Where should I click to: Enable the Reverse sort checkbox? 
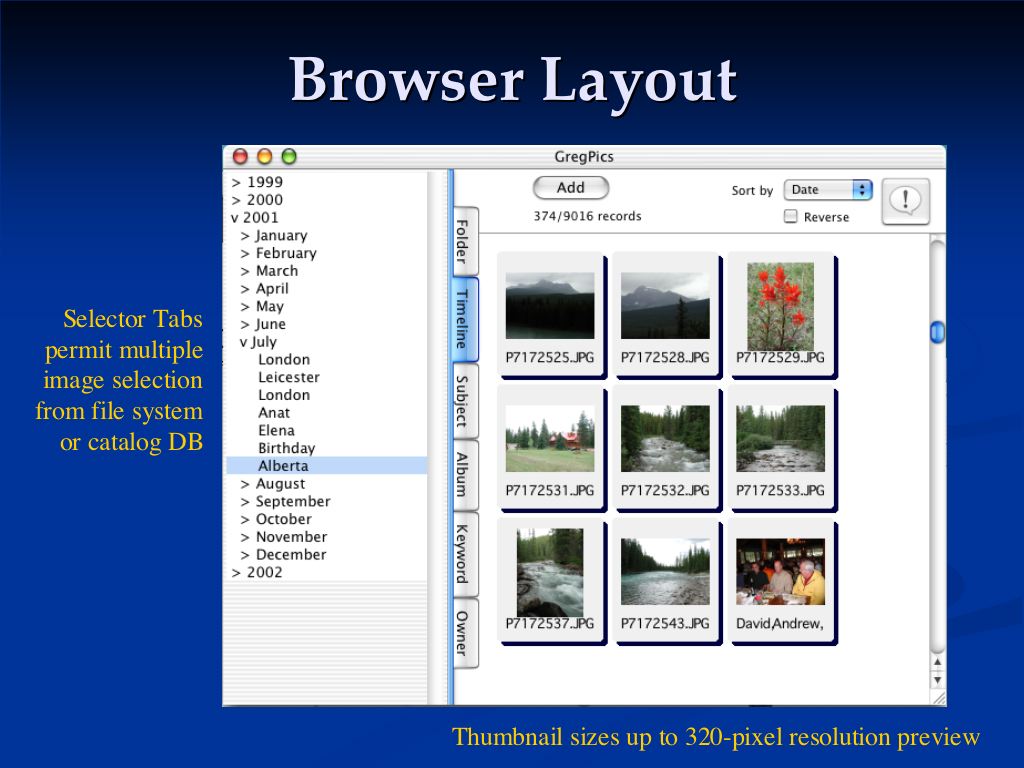tap(791, 217)
